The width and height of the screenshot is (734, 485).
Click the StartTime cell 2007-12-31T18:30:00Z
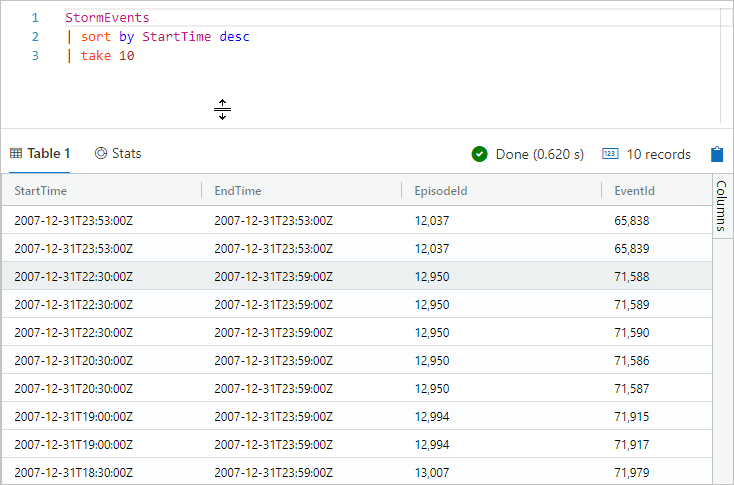point(73,472)
